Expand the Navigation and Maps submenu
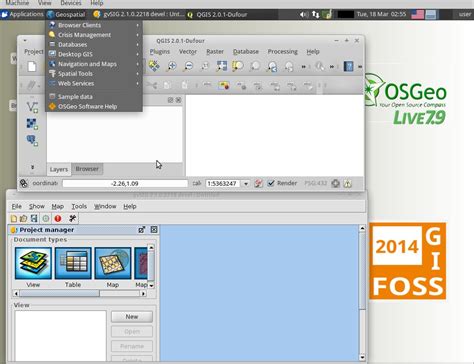 94,64
